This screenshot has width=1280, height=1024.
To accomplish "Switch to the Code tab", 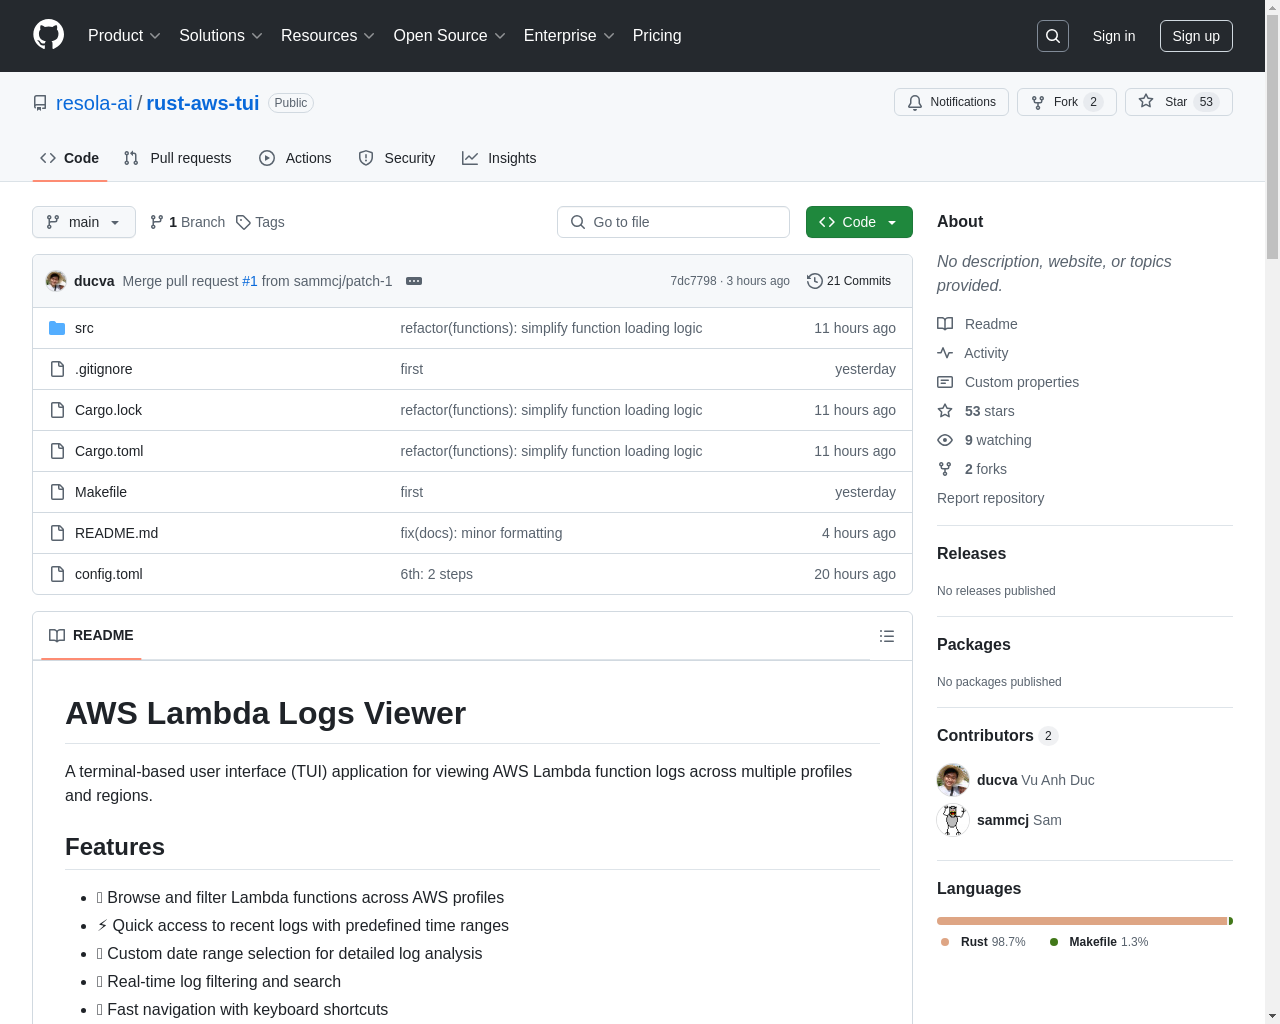I will [x=70, y=158].
